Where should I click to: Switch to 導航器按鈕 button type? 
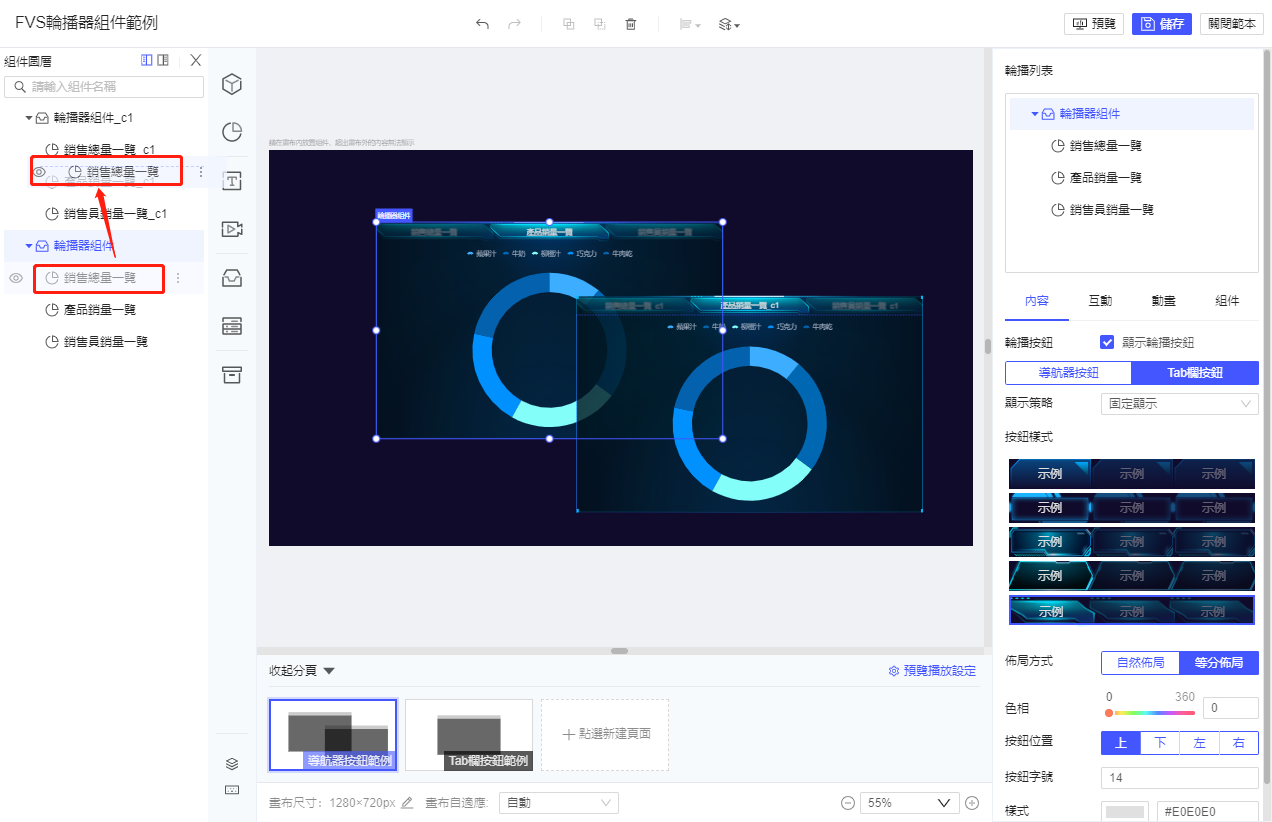point(1068,373)
